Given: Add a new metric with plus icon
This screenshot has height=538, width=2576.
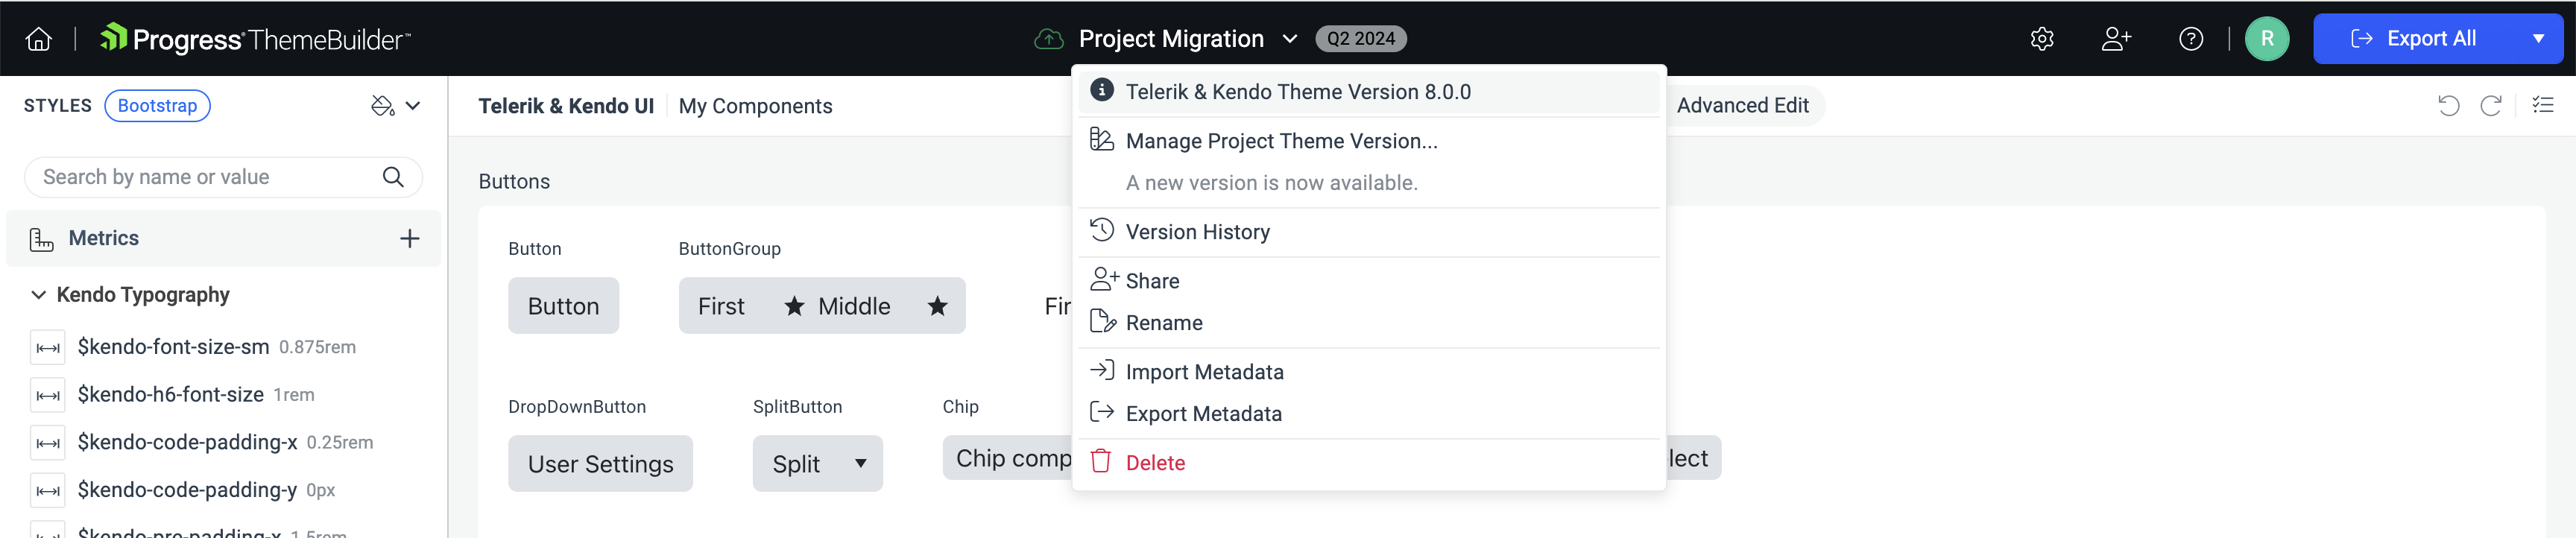Looking at the screenshot, I should click(409, 239).
